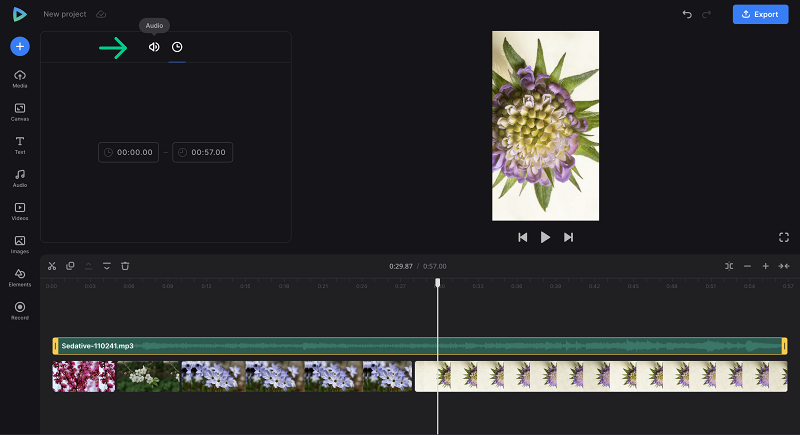Open the Text sidebar panel
This screenshot has height=435, width=800.
pos(20,145)
